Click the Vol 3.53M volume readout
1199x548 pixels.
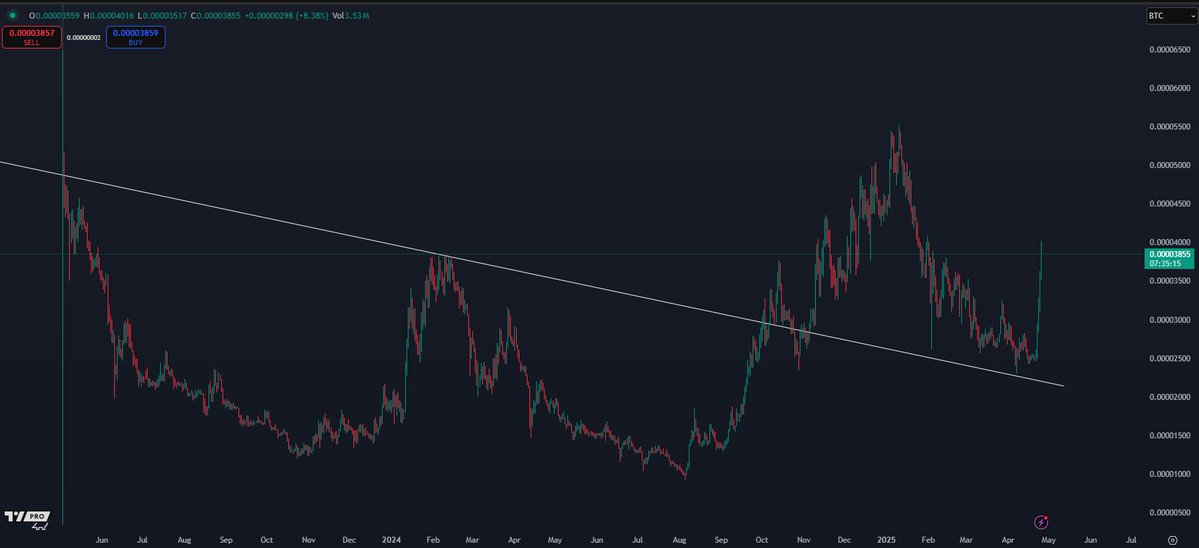click(x=354, y=16)
